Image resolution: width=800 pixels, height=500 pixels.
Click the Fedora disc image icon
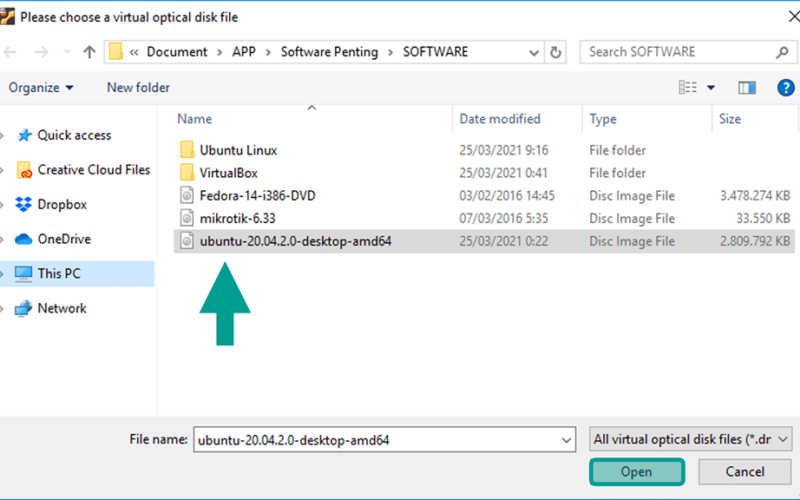pyautogui.click(x=187, y=196)
